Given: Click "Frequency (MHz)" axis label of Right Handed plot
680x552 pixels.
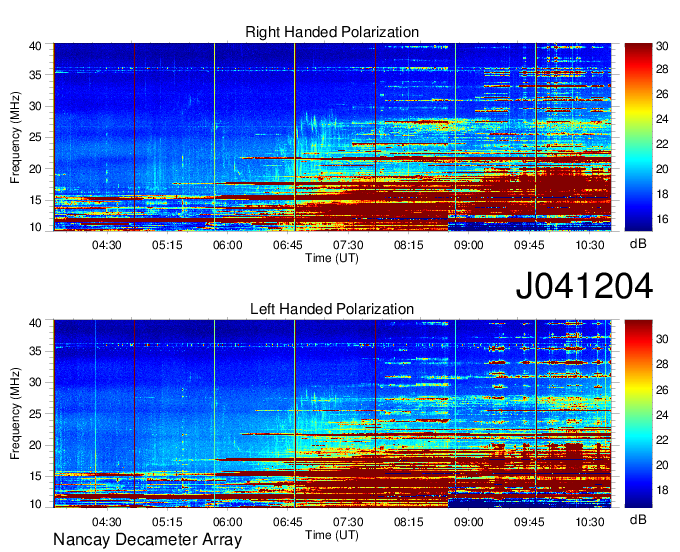Looking at the screenshot, I should [15, 137].
